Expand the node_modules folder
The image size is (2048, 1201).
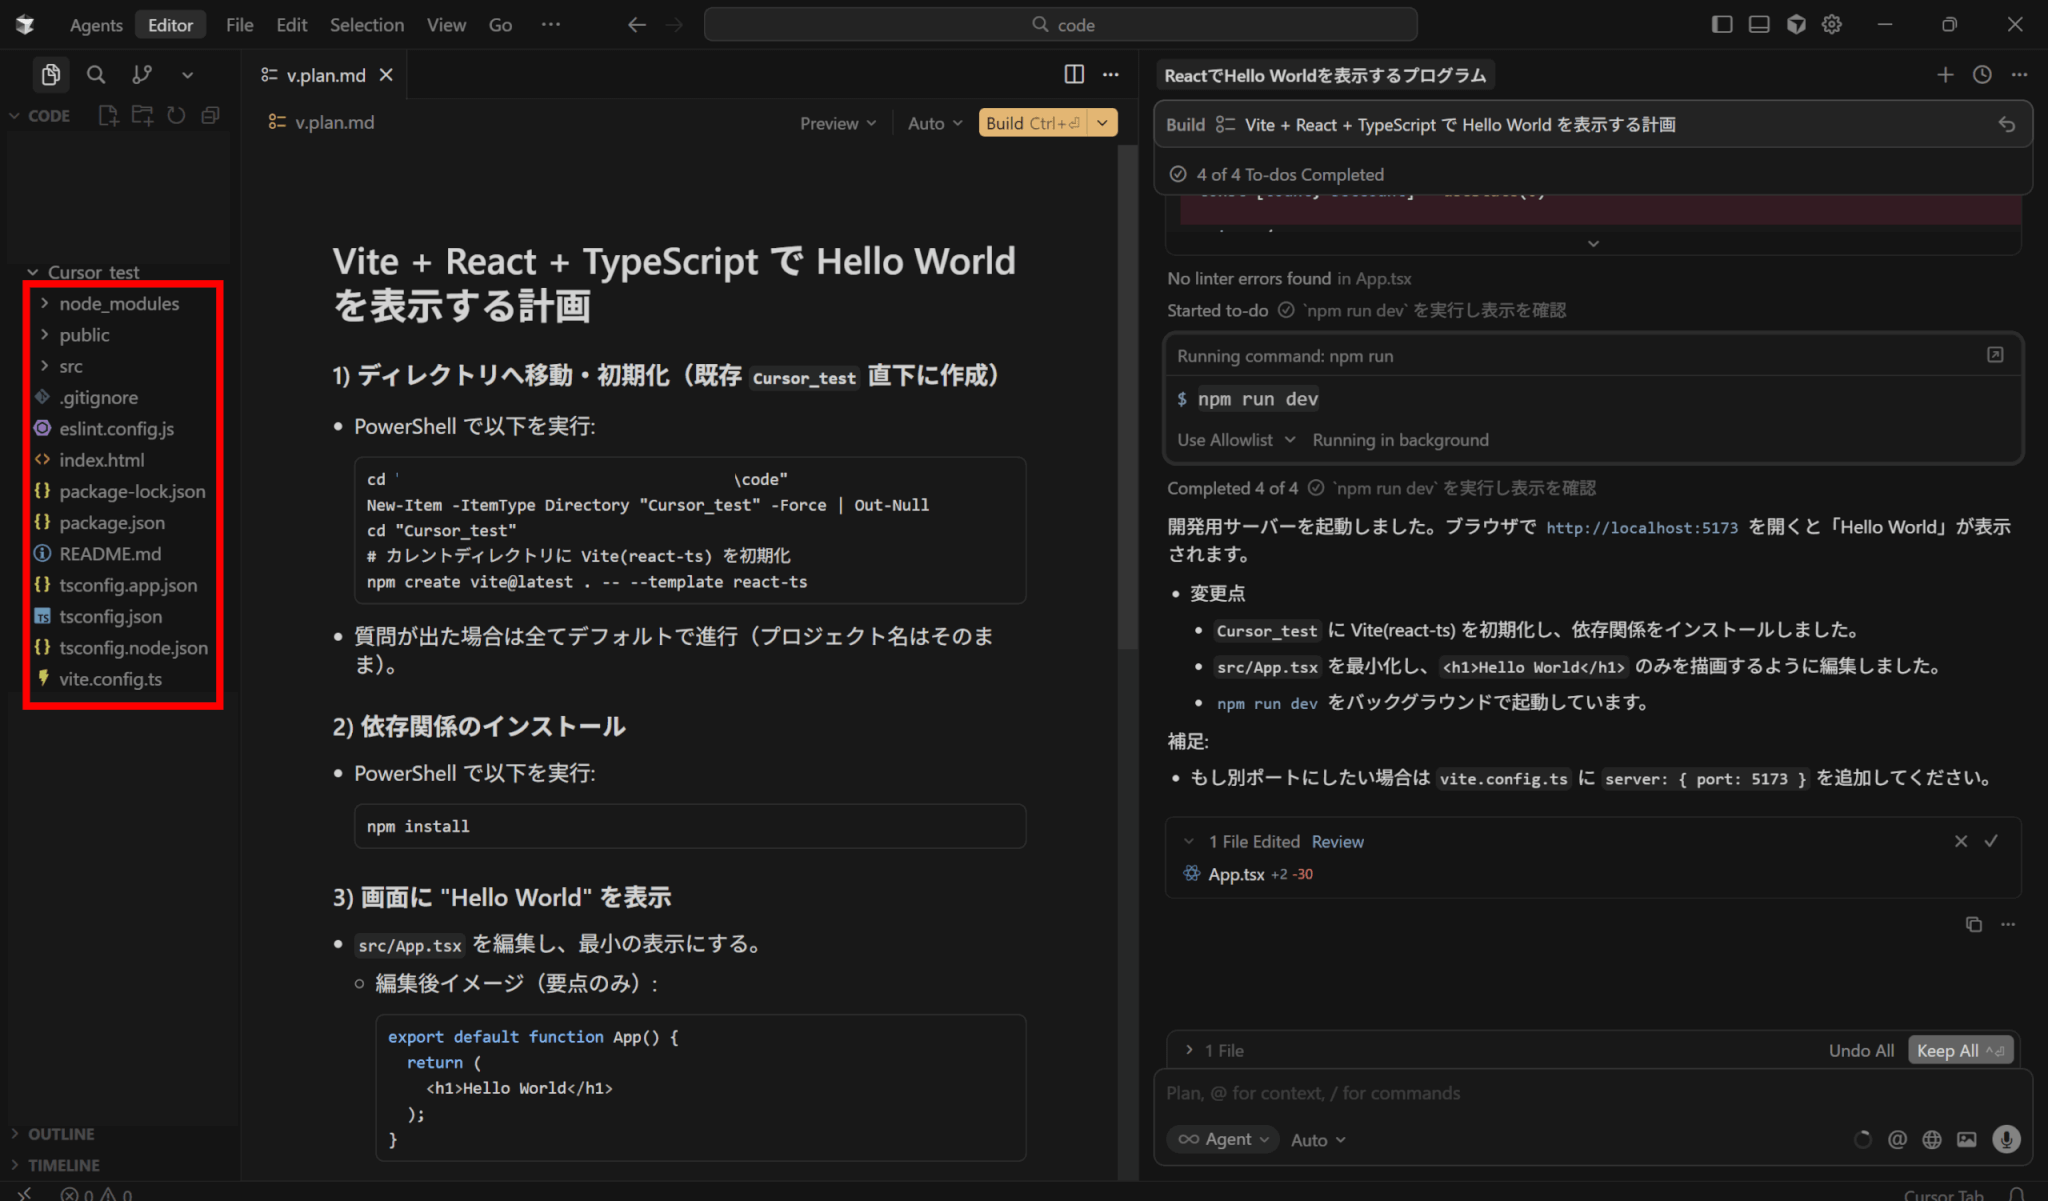point(118,303)
